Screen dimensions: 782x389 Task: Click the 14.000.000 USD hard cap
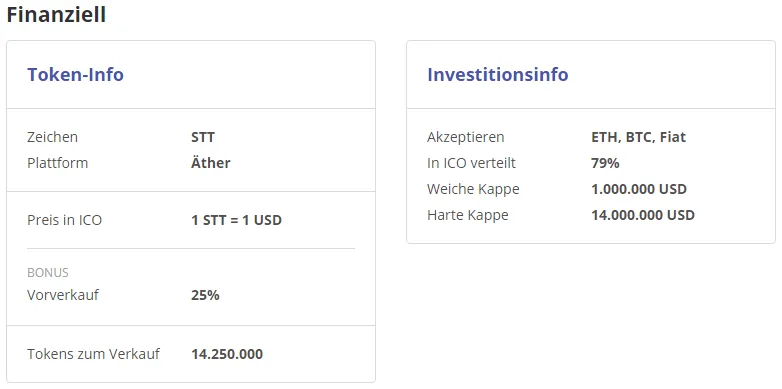tap(643, 215)
